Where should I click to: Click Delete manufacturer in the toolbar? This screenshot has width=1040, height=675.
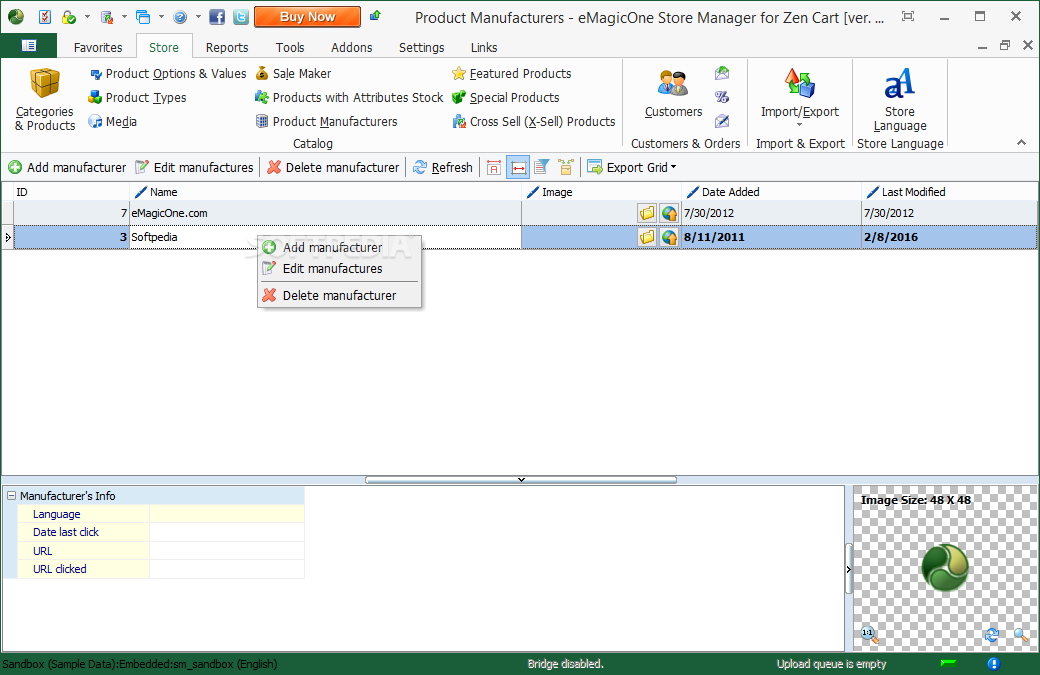click(x=333, y=167)
